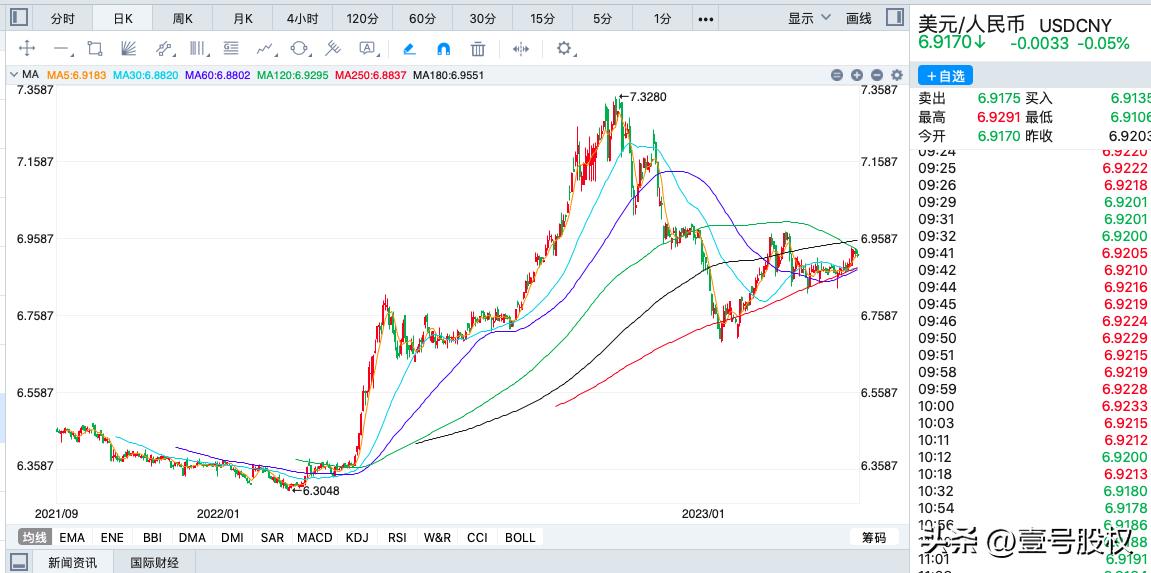Toggle the left sidebar panel
This screenshot has width=1151, height=573.
[19, 18]
